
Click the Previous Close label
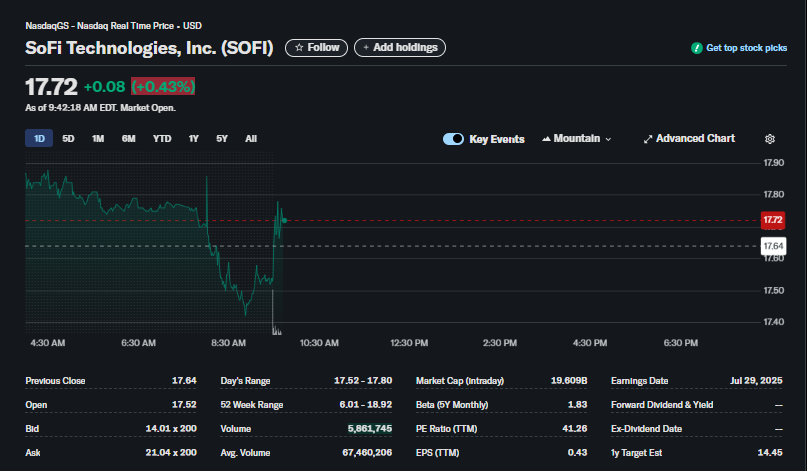tap(55, 381)
